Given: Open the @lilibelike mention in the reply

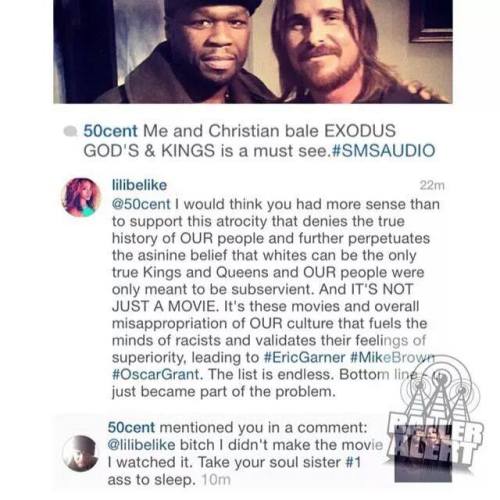Looking at the screenshot, I should 142,445.
